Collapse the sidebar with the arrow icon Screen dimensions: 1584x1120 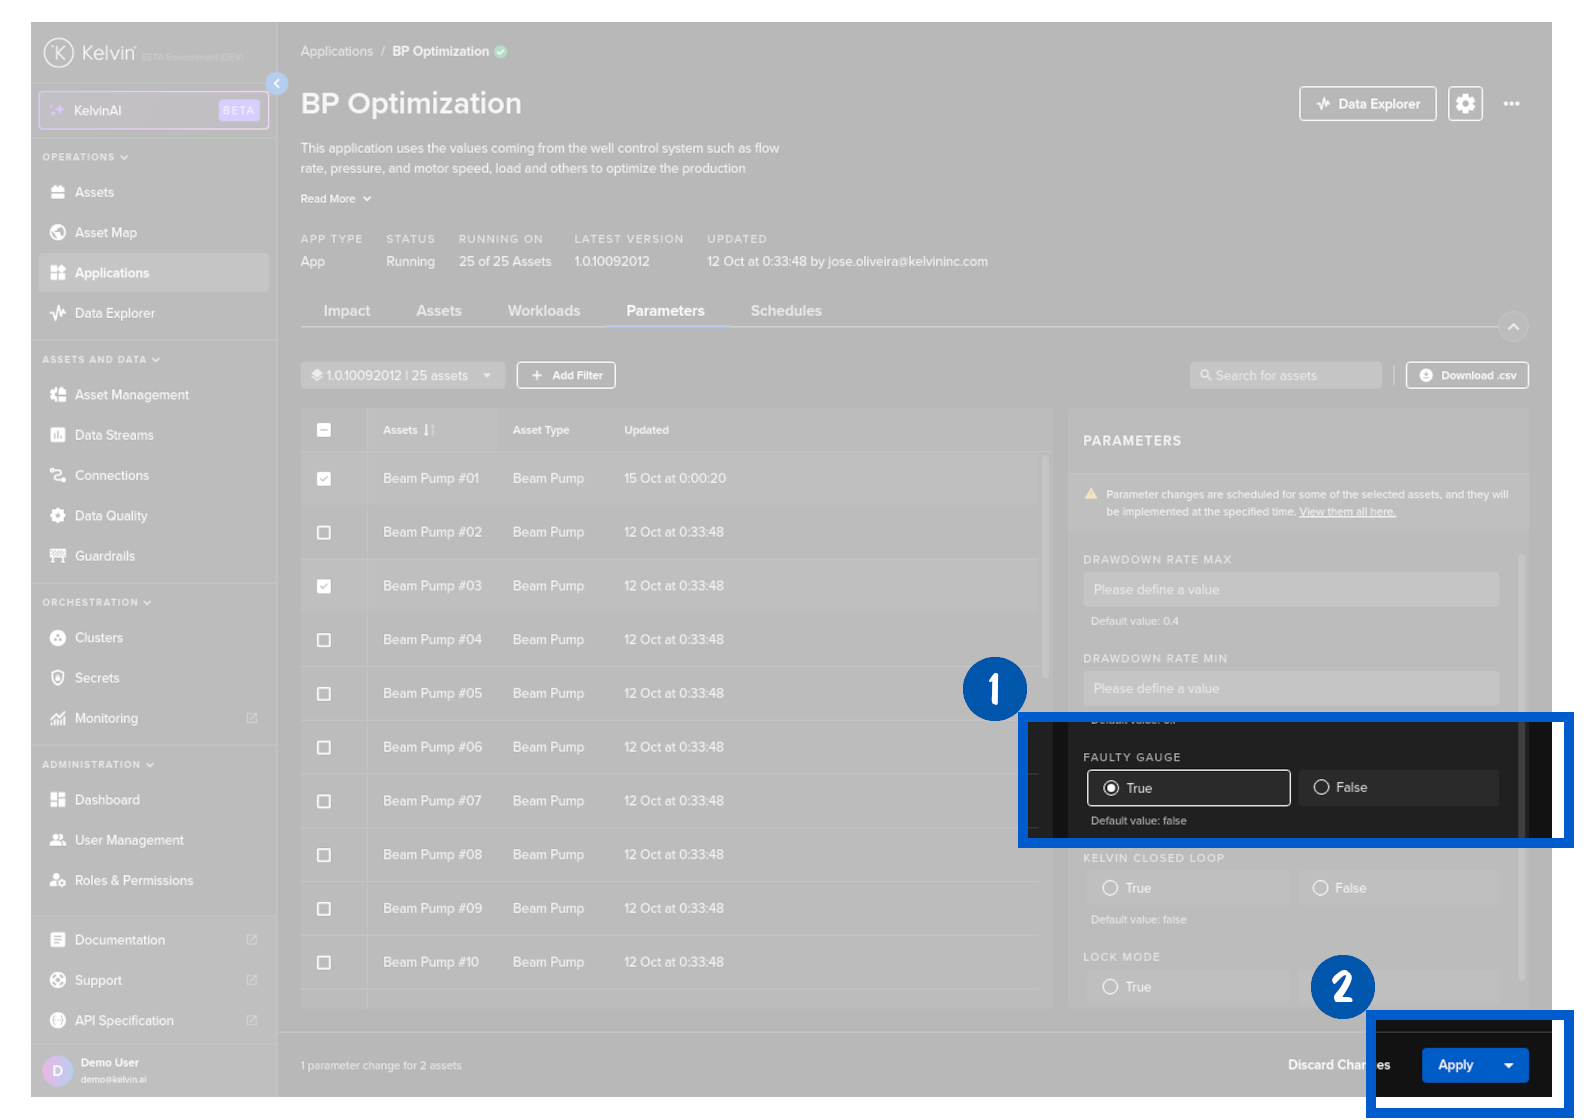277,84
